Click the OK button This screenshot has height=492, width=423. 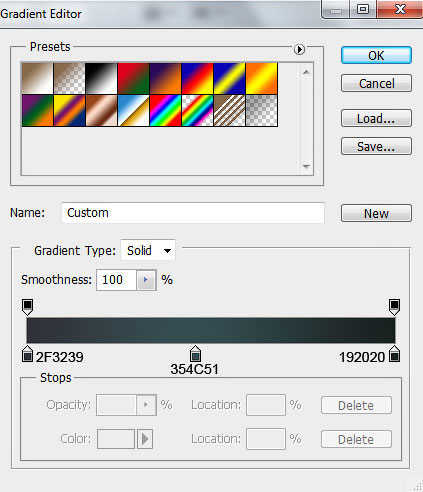click(x=376, y=55)
